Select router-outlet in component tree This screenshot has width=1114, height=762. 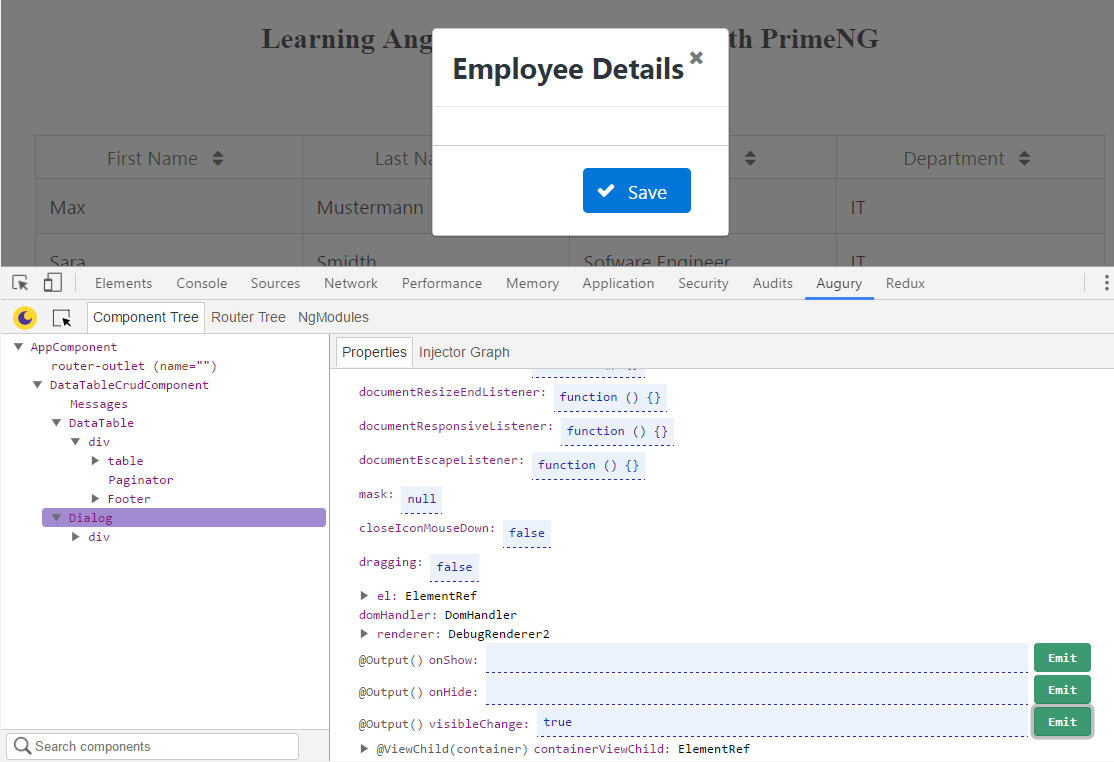(134, 366)
